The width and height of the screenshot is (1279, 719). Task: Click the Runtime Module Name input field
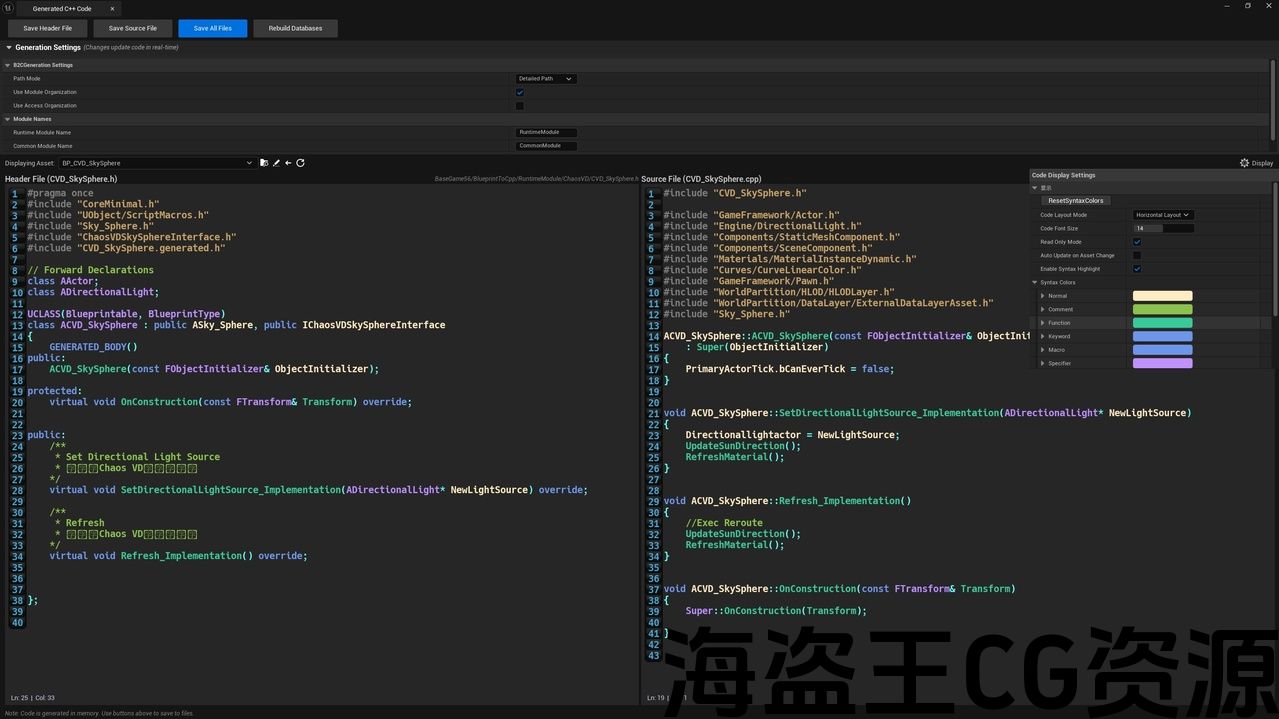coord(546,132)
